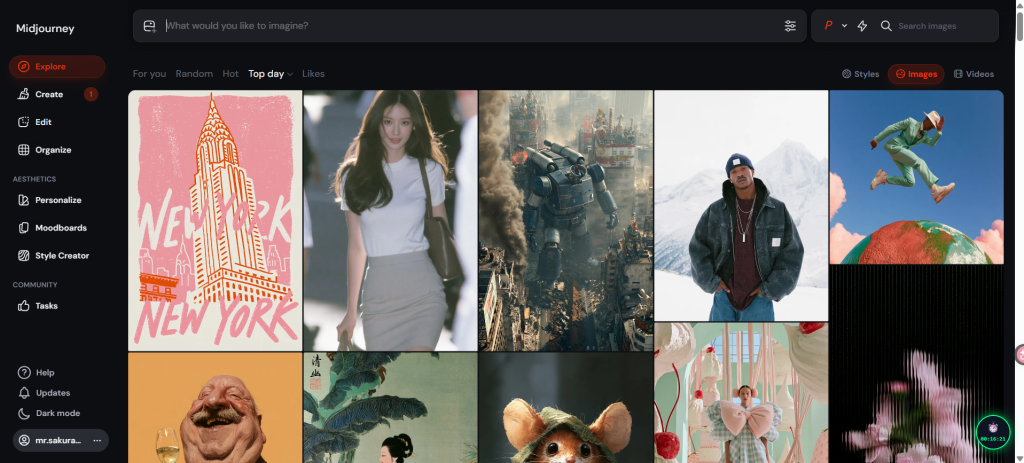Click the Explore compass icon
1024x463 pixels.
pyautogui.click(x=24, y=67)
